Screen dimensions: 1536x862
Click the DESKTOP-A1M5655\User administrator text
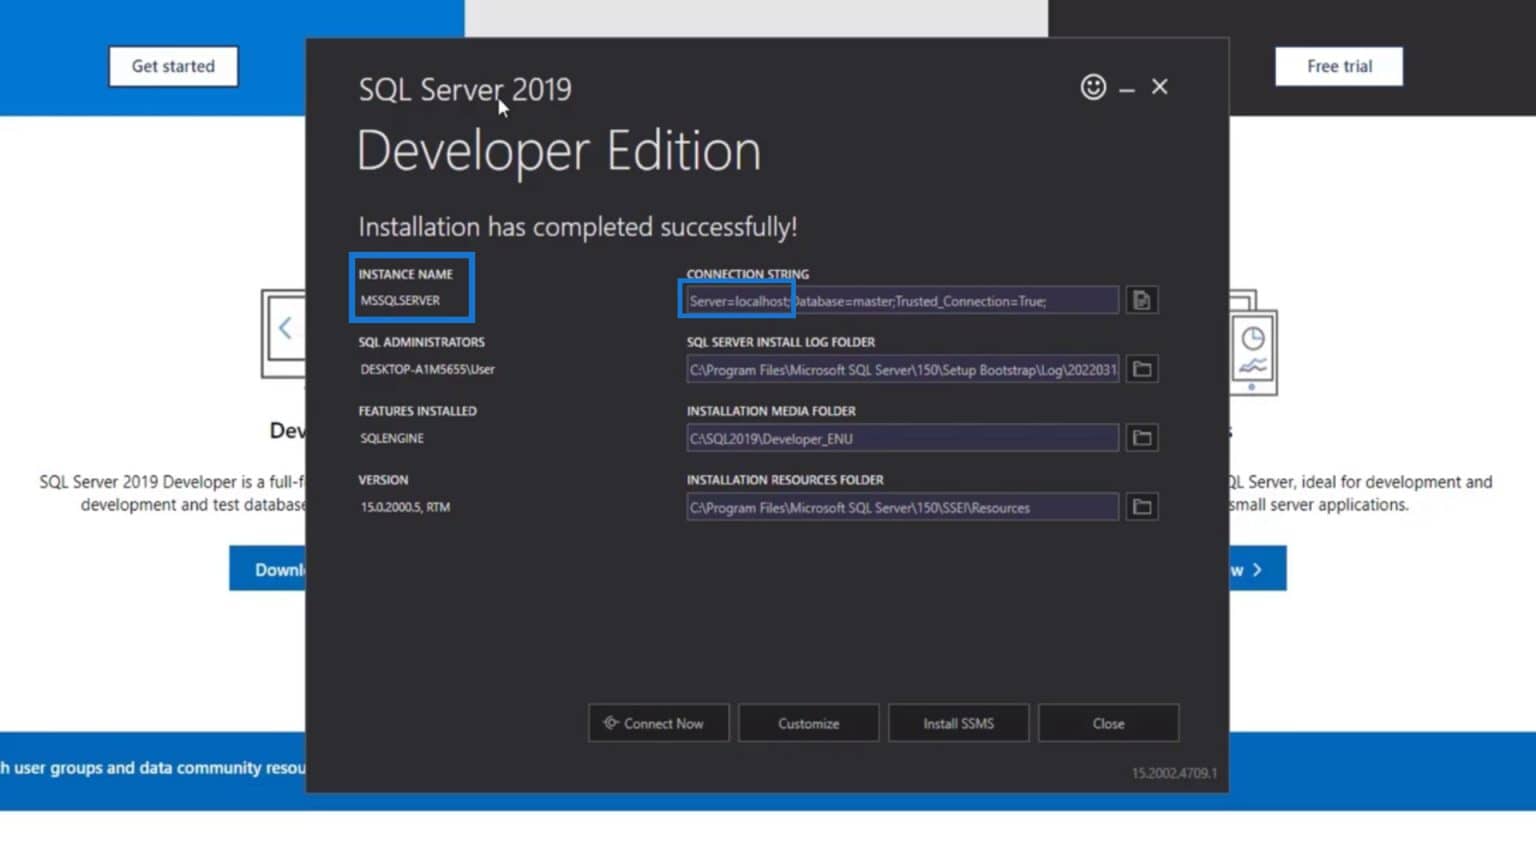[427, 369]
